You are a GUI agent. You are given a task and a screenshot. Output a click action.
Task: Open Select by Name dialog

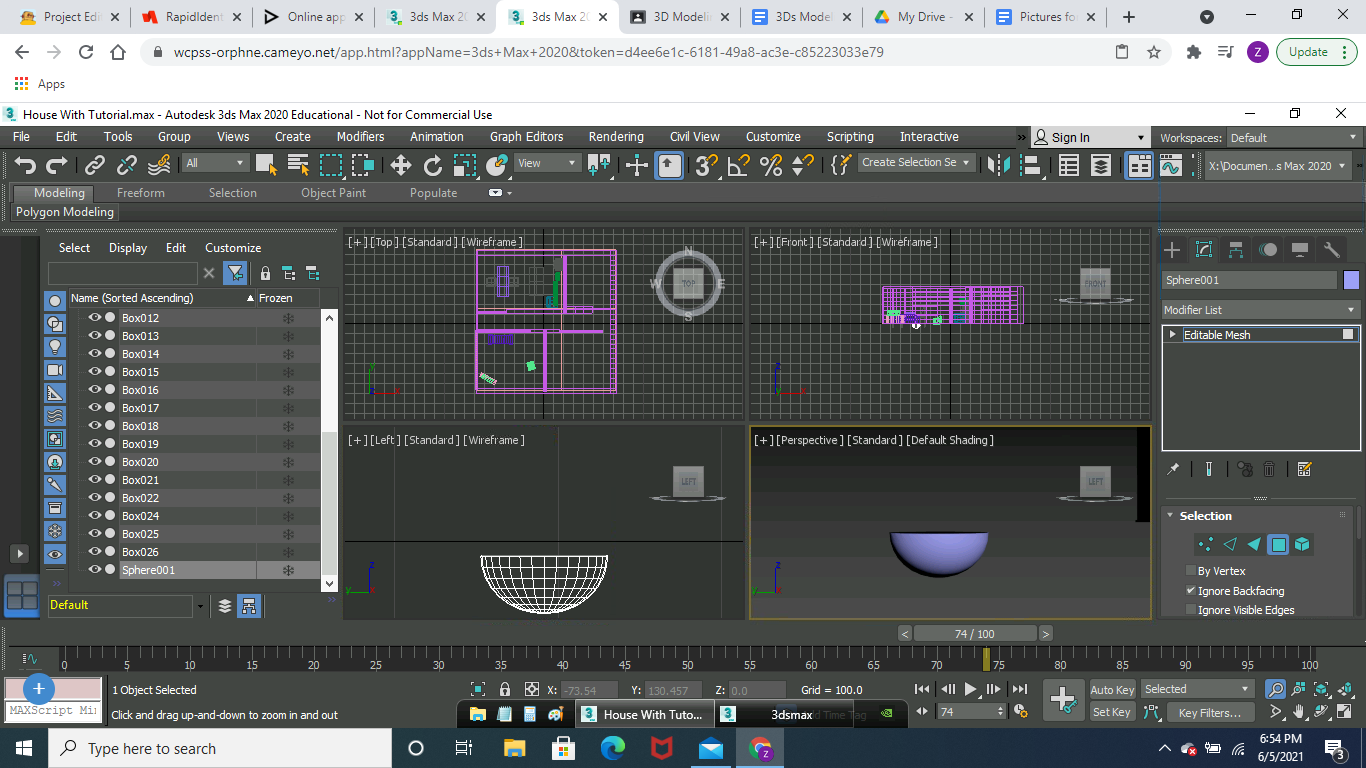pyautogui.click(x=298, y=165)
